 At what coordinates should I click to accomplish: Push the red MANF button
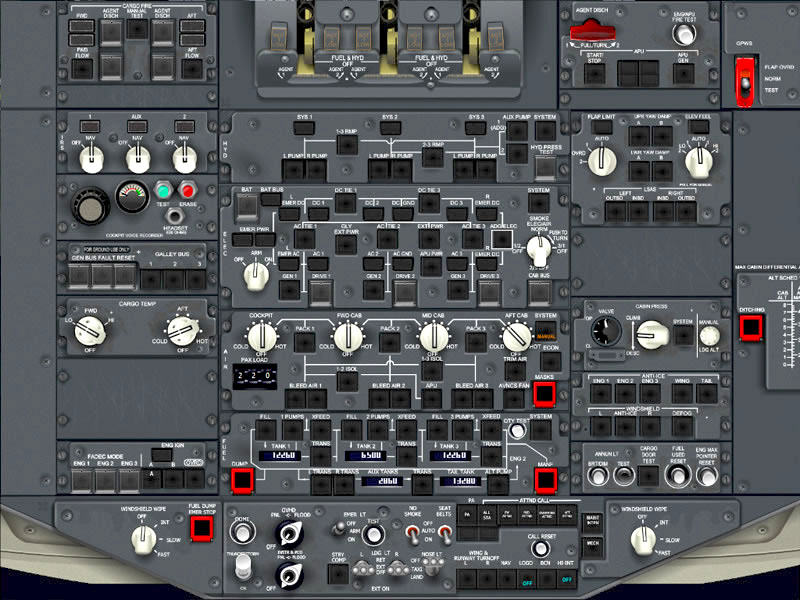click(545, 481)
